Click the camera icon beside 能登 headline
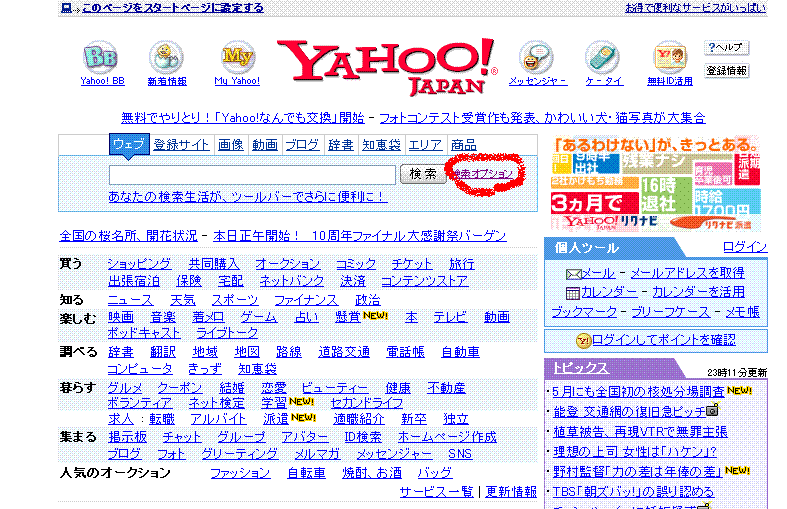The image size is (787, 509). 713,410
